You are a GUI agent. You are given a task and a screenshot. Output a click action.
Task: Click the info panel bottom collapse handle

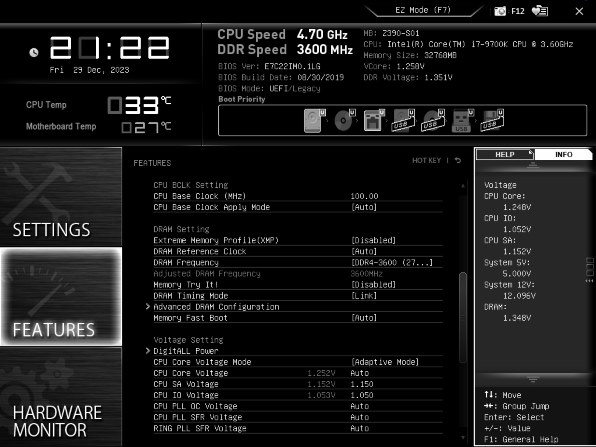coord(533,379)
